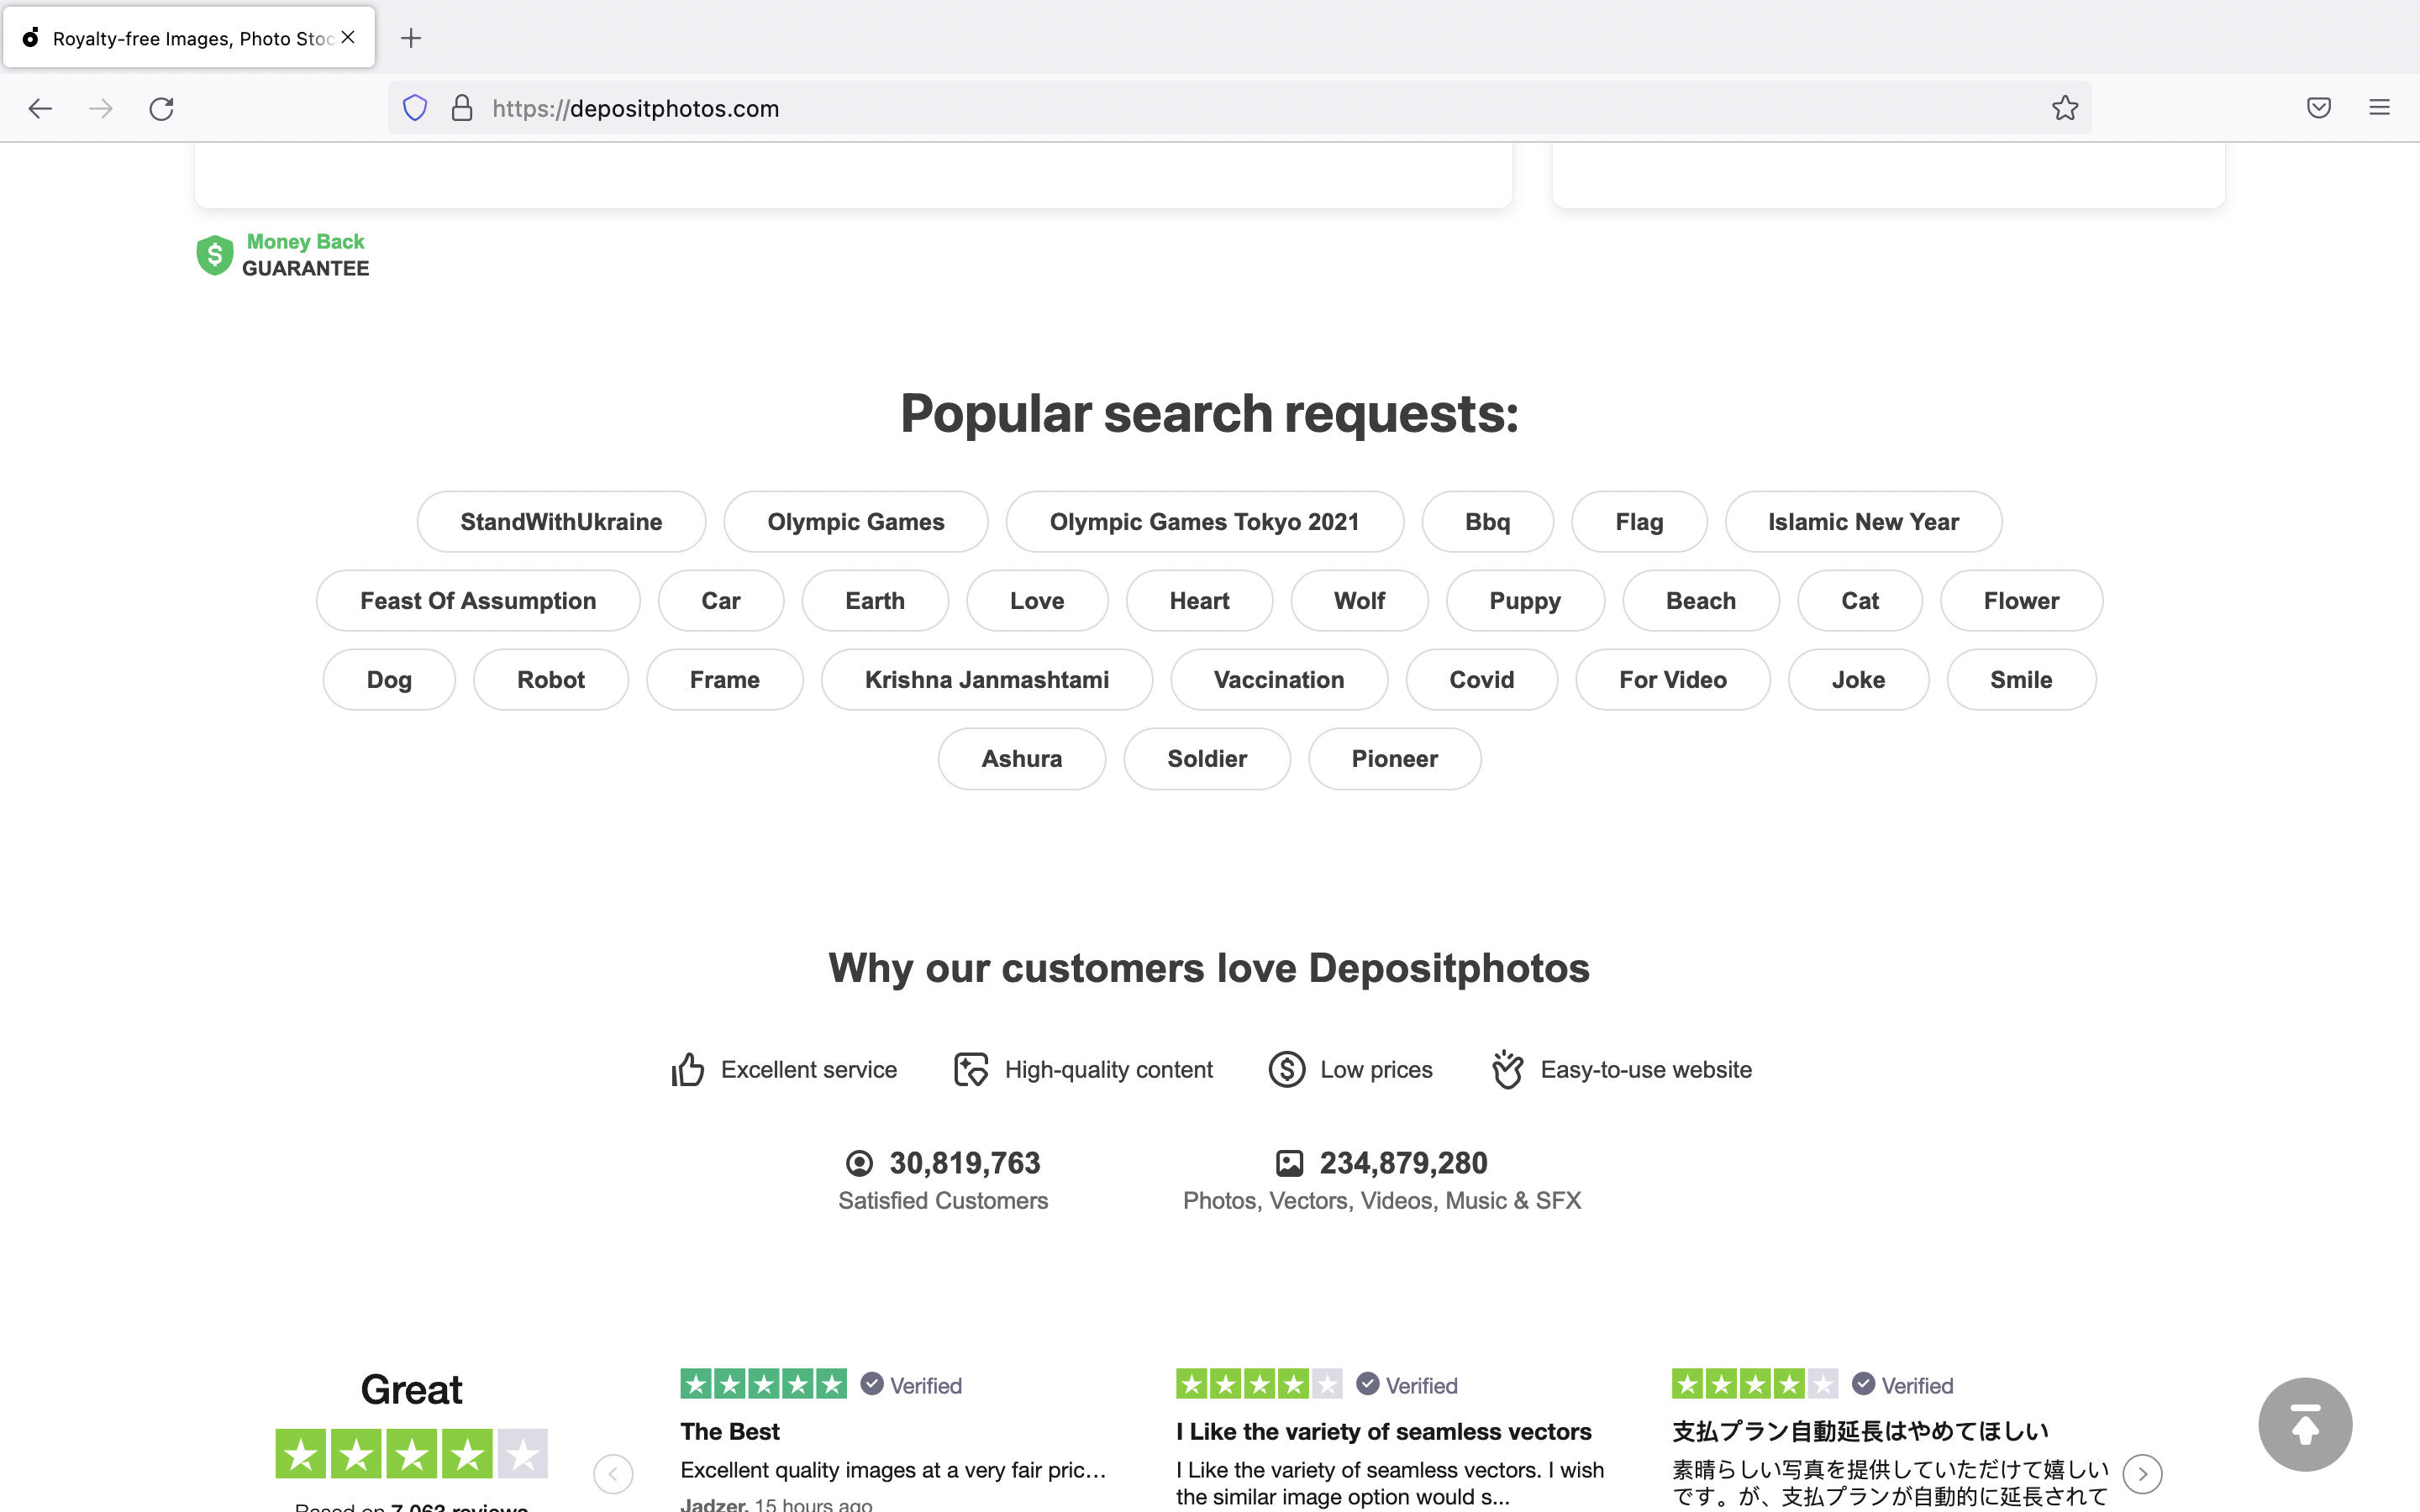Click the five-star rating on The Best review

point(763,1384)
